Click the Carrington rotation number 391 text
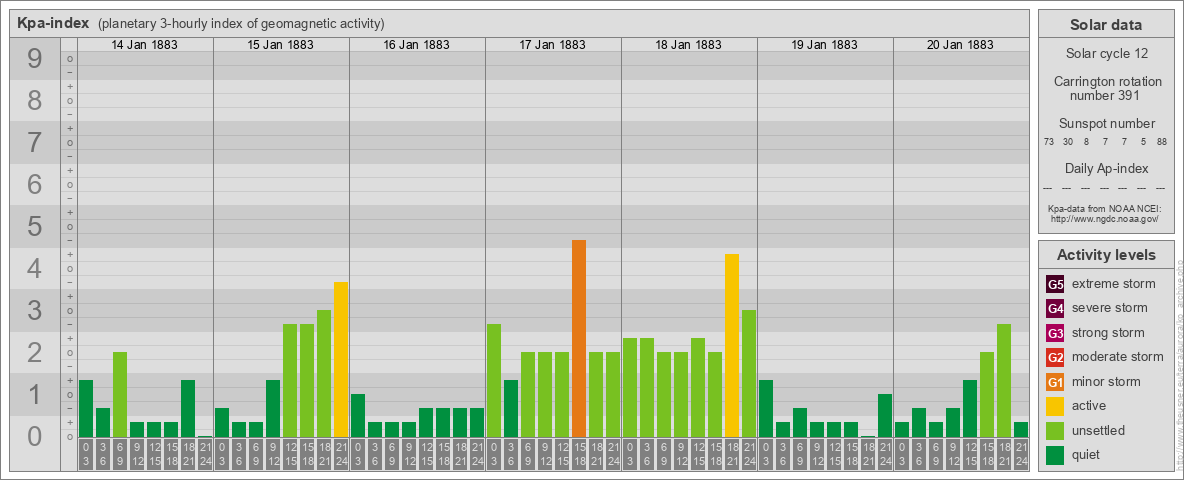 pos(1108,88)
